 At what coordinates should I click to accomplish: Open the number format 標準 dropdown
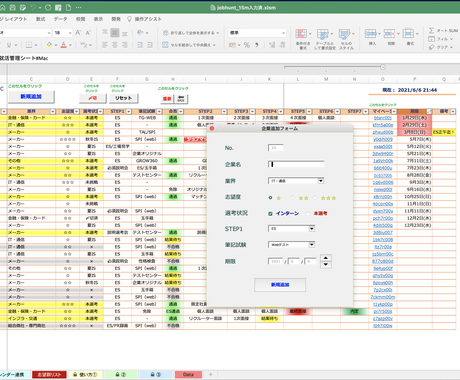click(x=284, y=33)
